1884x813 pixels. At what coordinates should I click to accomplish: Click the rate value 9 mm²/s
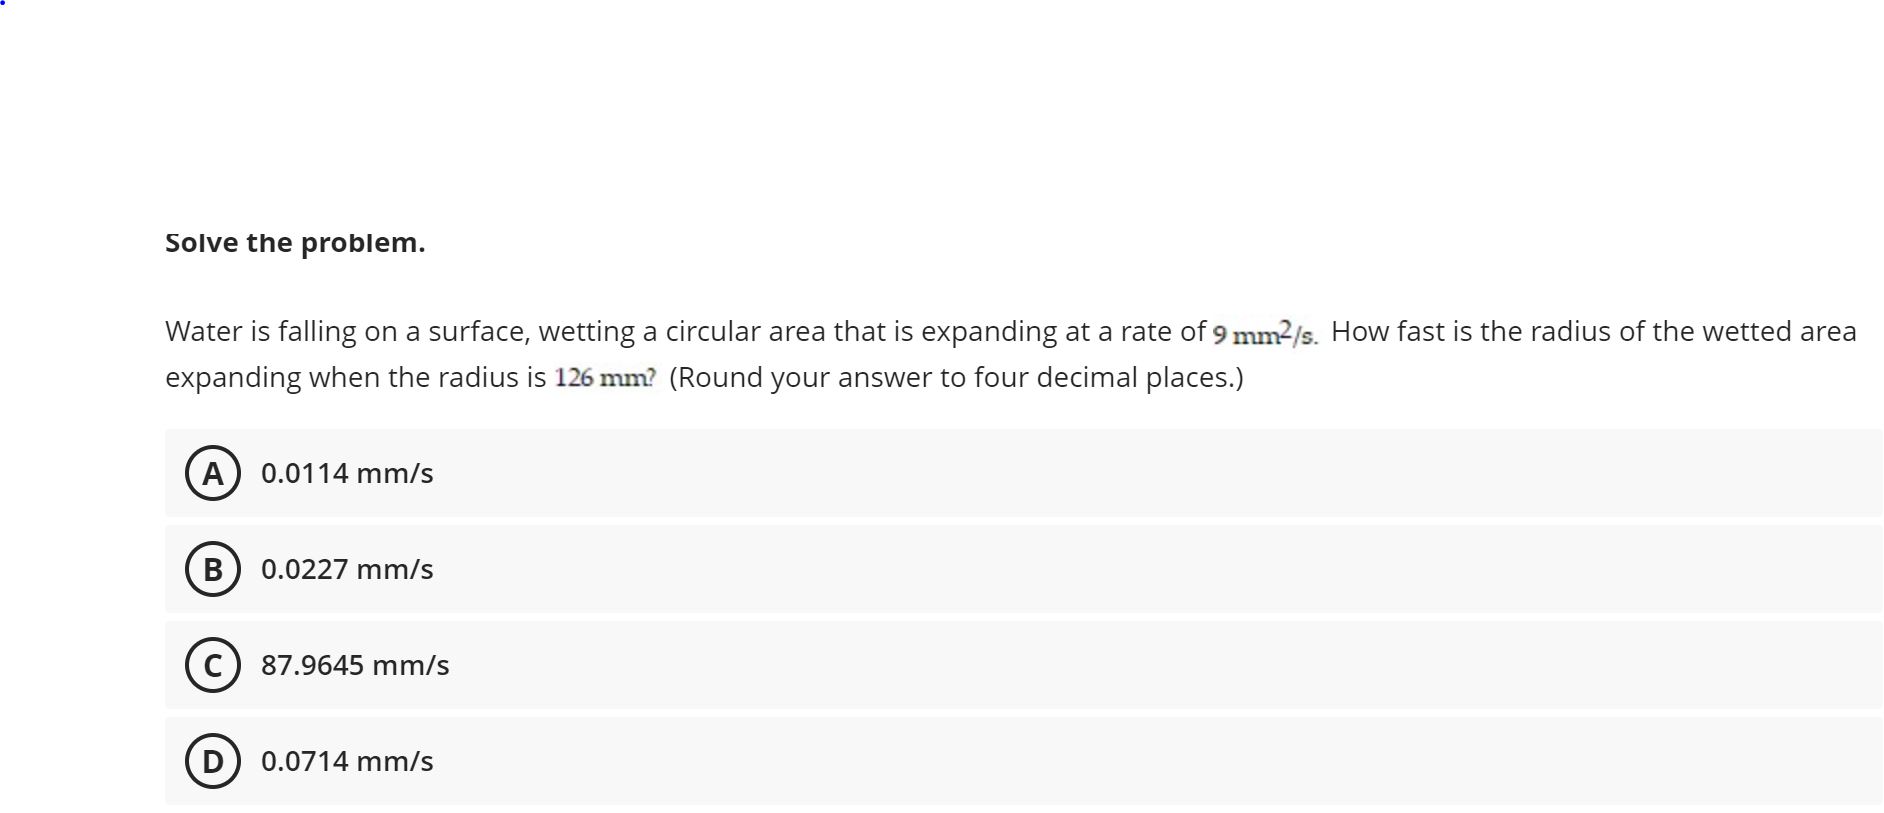(x=1263, y=334)
